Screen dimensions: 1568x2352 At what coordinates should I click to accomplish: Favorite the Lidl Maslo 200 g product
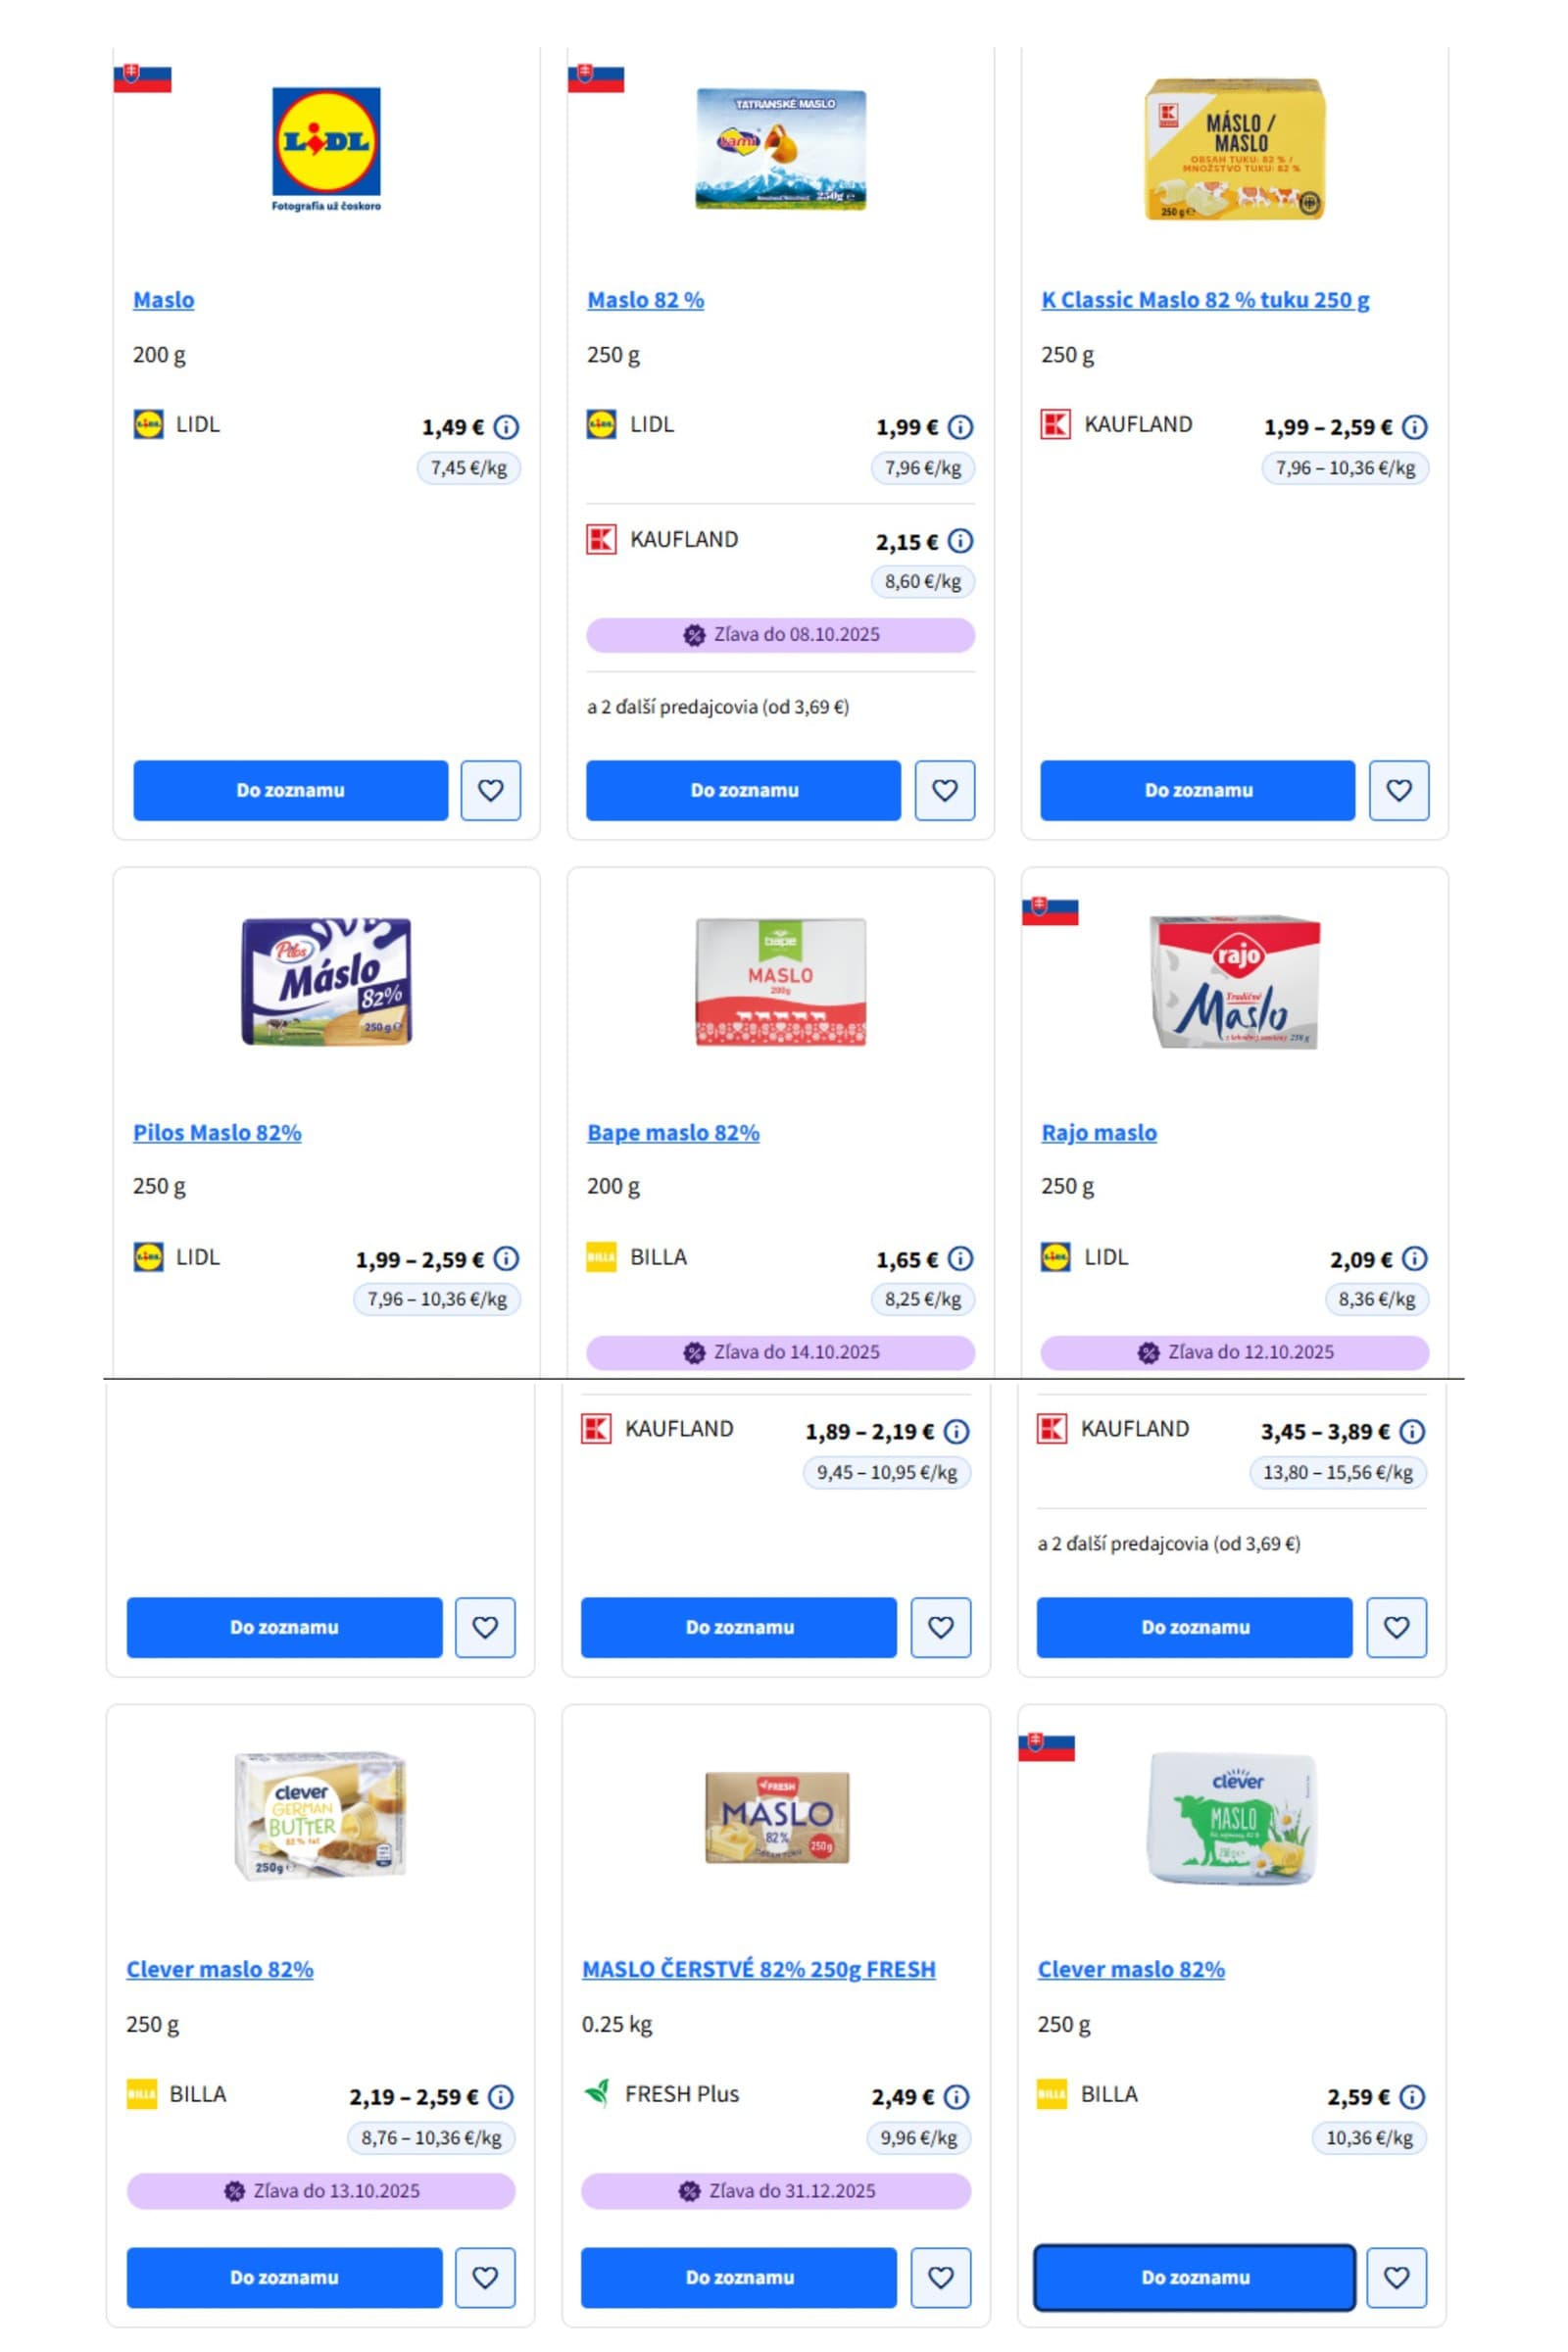490,790
